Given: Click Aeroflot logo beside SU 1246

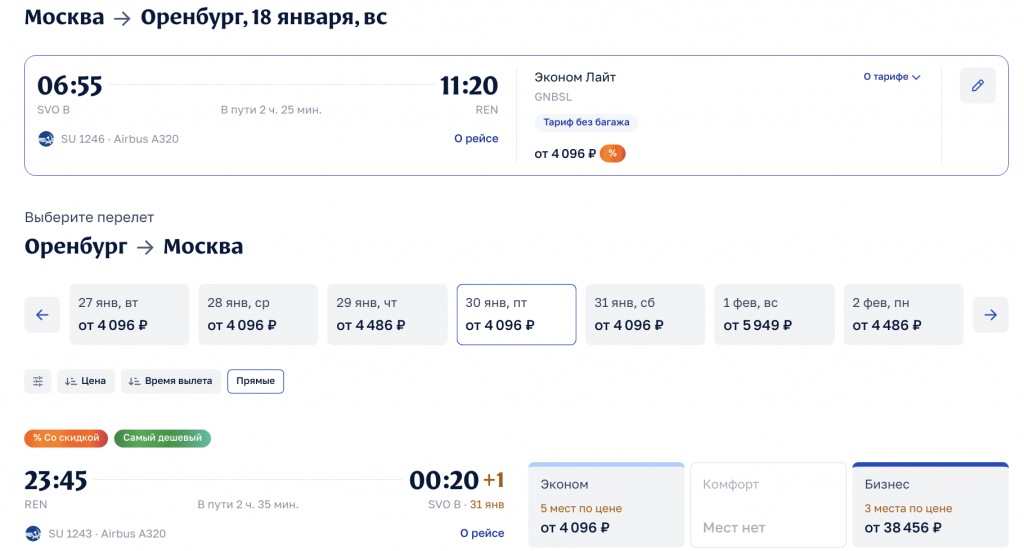Looking at the screenshot, I should (46, 139).
